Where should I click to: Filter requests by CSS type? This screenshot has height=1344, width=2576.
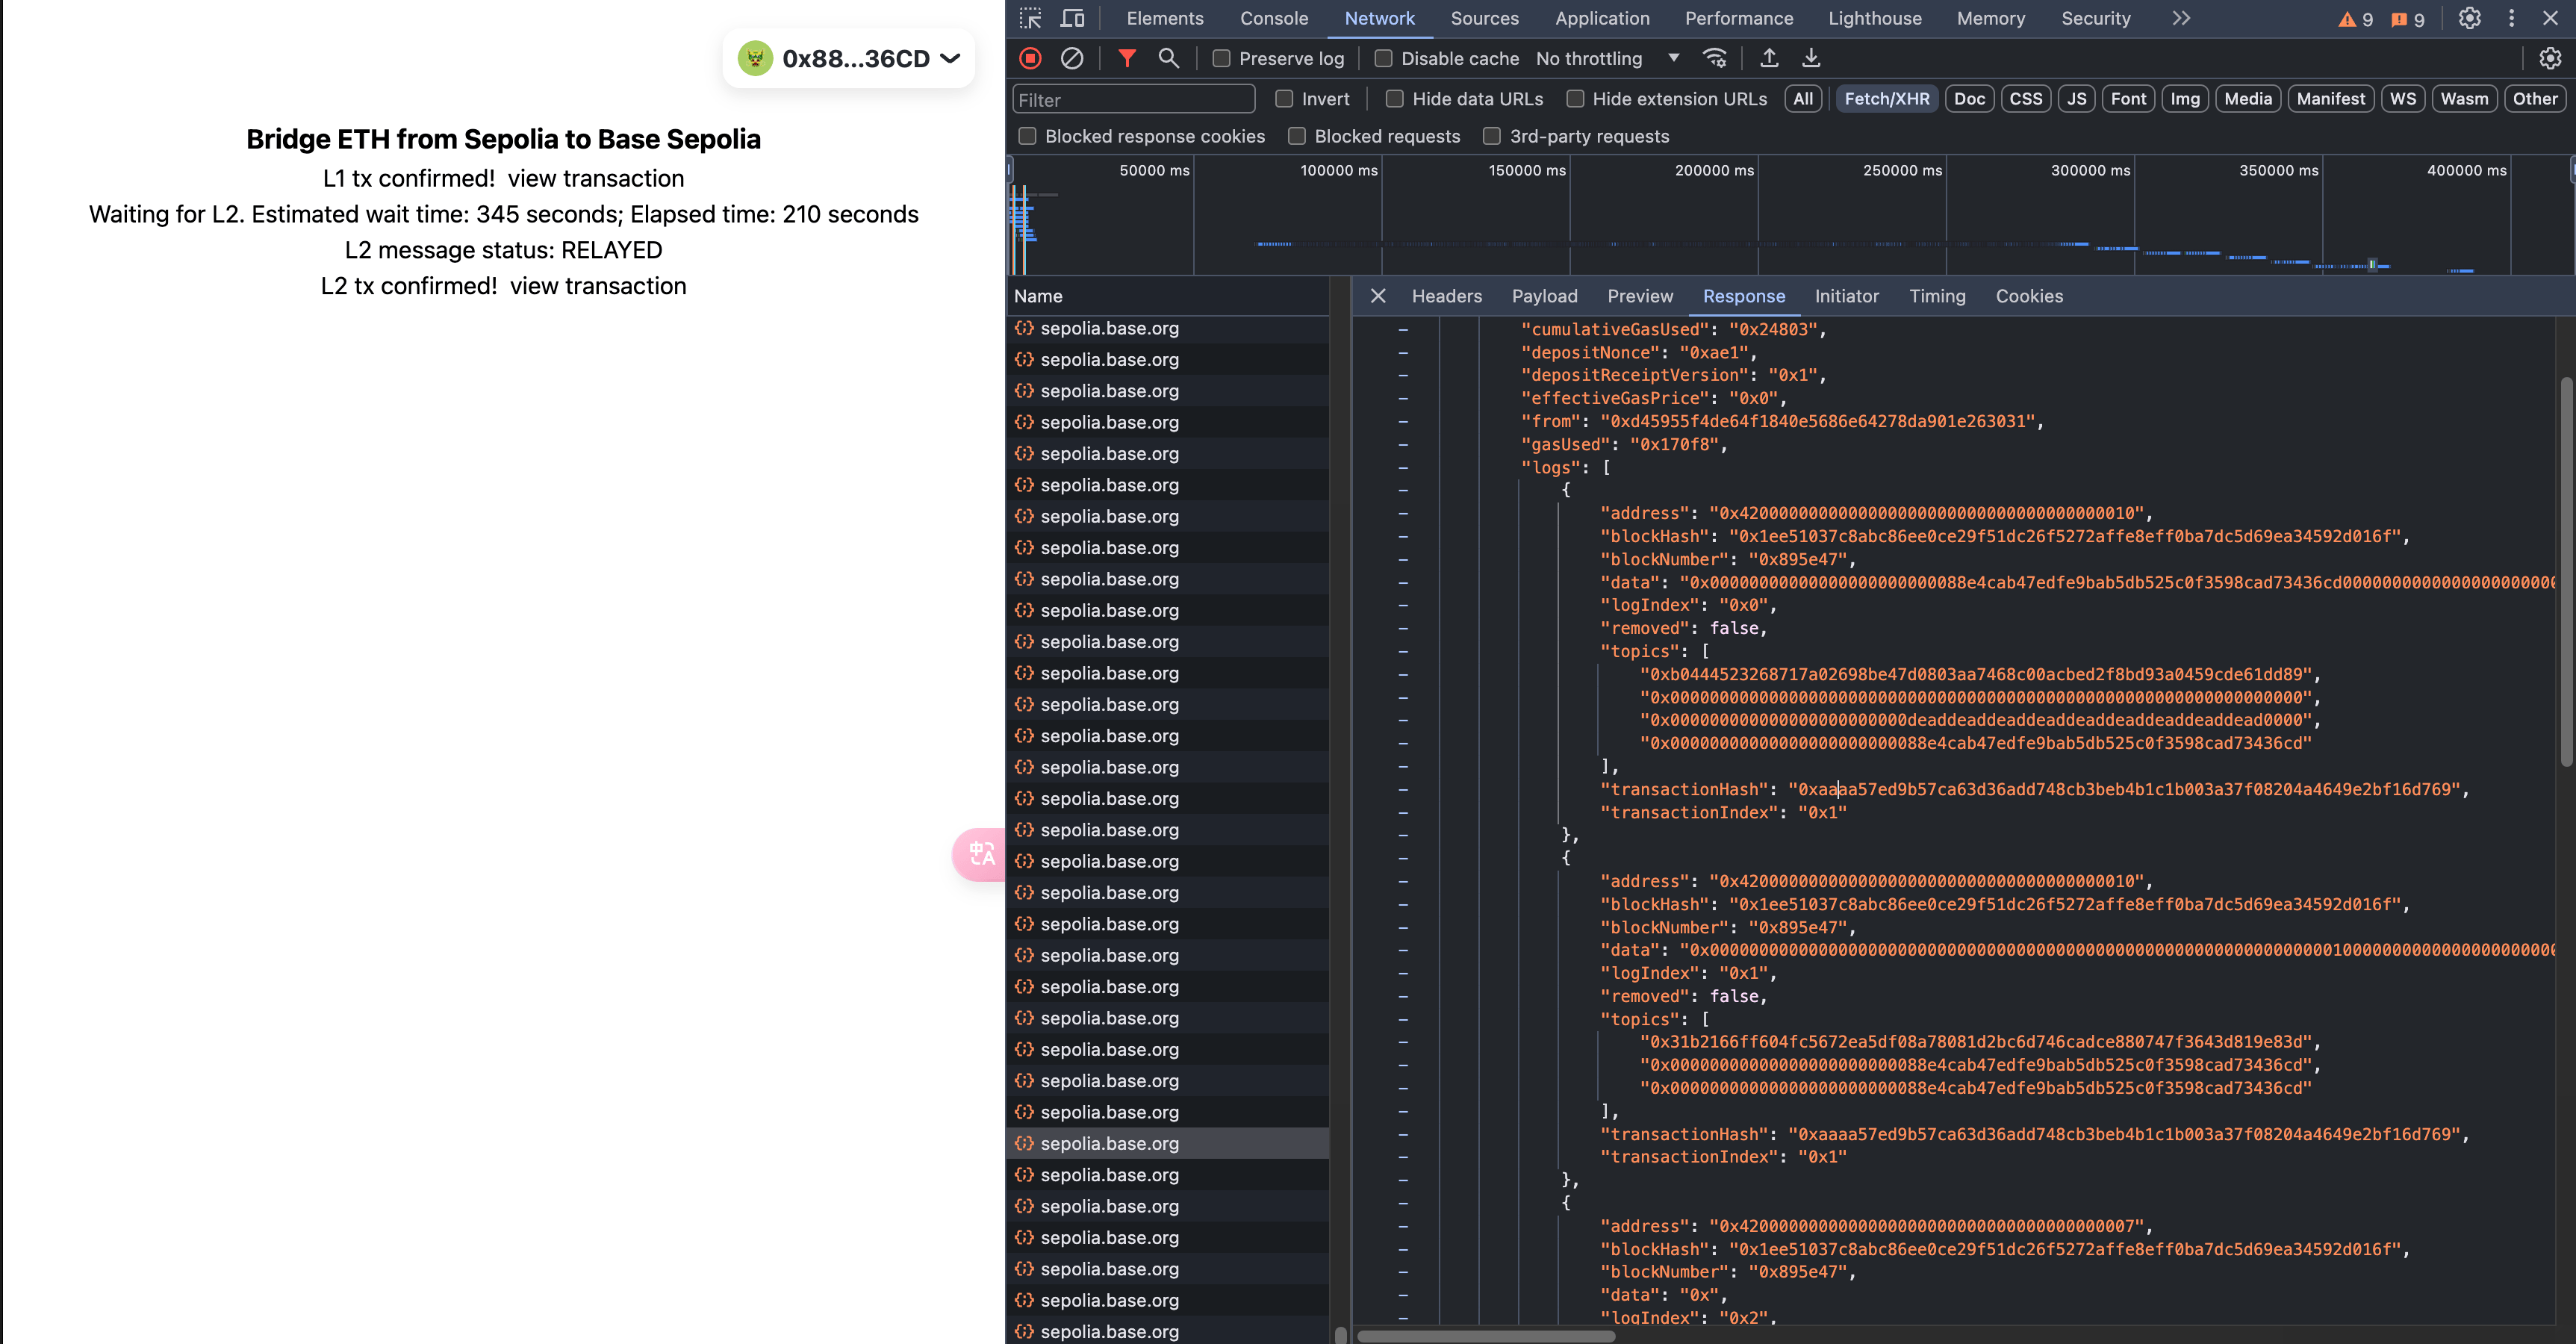coord(2026,99)
